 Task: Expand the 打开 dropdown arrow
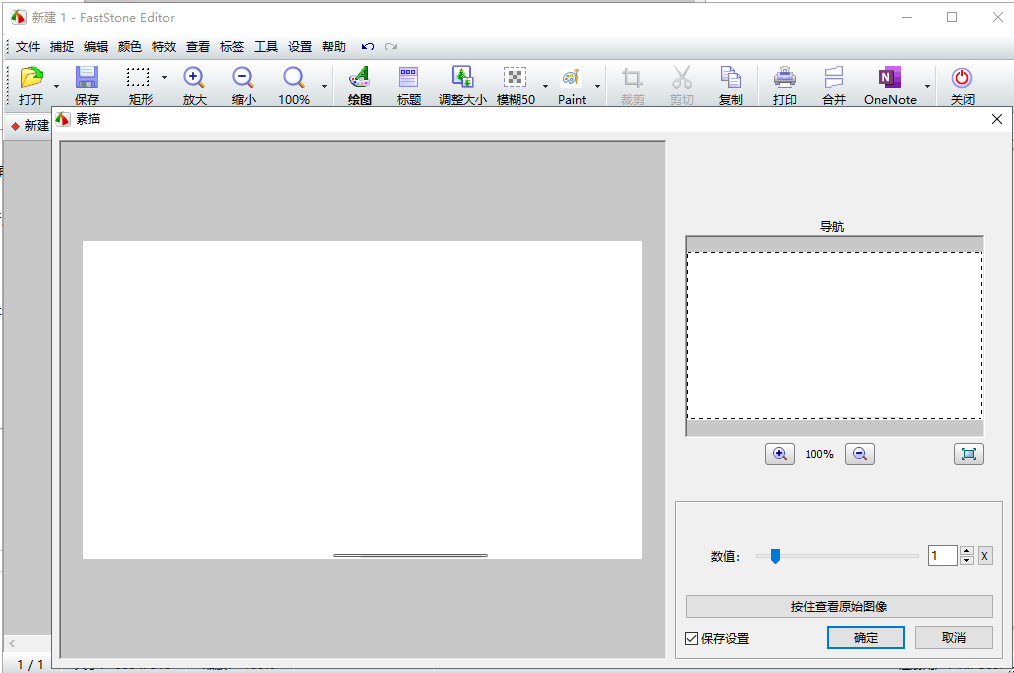coord(56,86)
